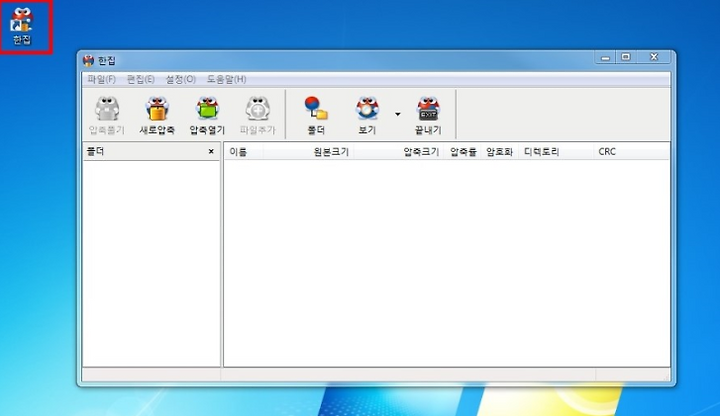Sort by the 암호화 column header
The height and width of the screenshot is (416, 720).
tap(500, 152)
